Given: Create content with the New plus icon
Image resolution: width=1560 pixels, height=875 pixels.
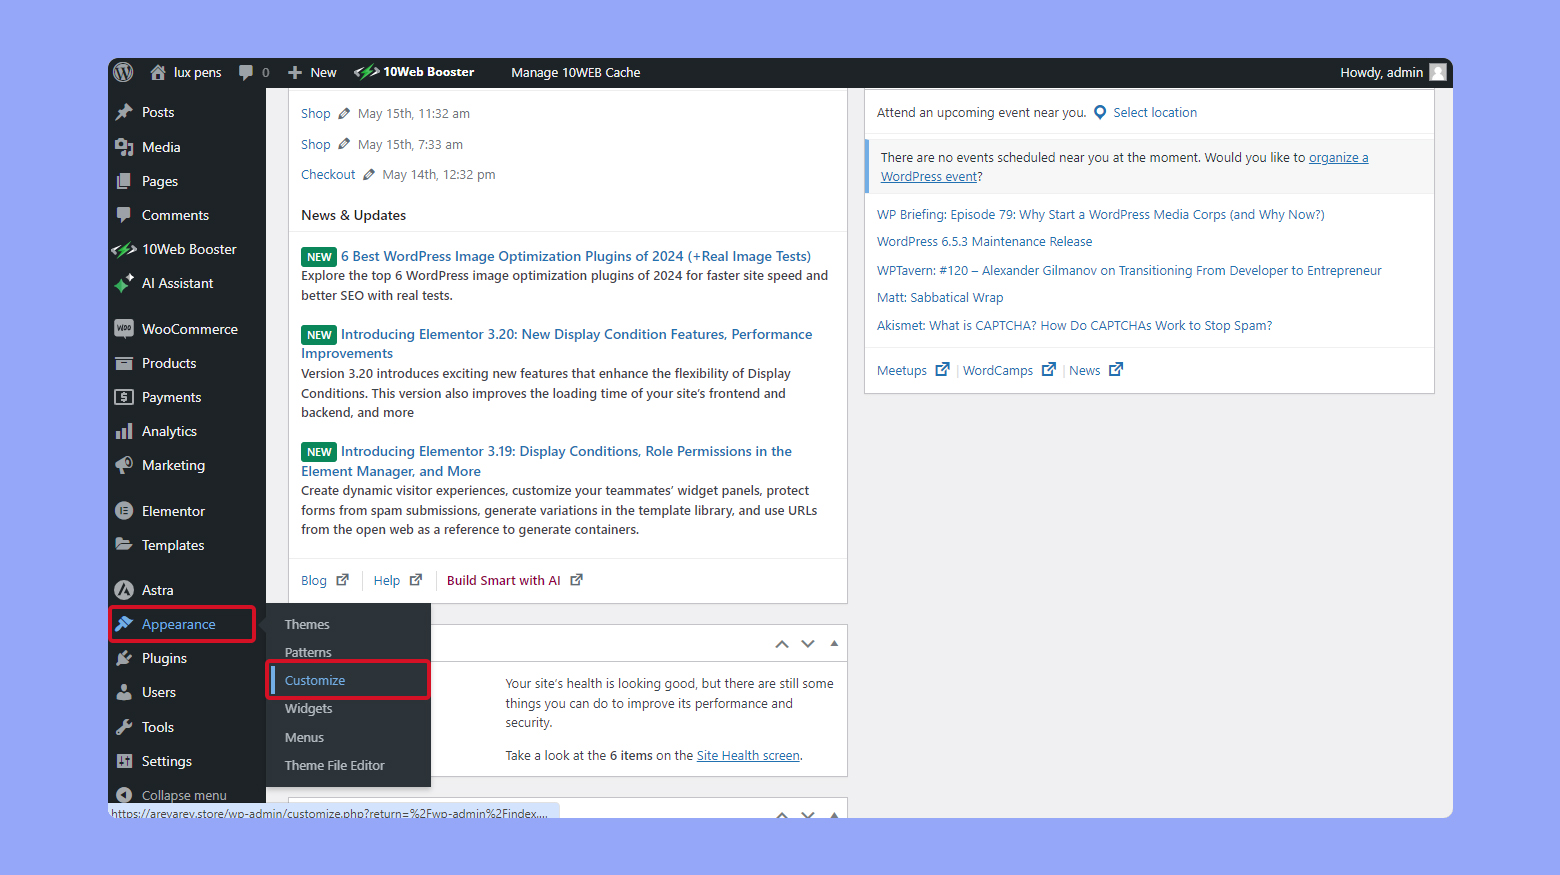Looking at the screenshot, I should [x=295, y=72].
